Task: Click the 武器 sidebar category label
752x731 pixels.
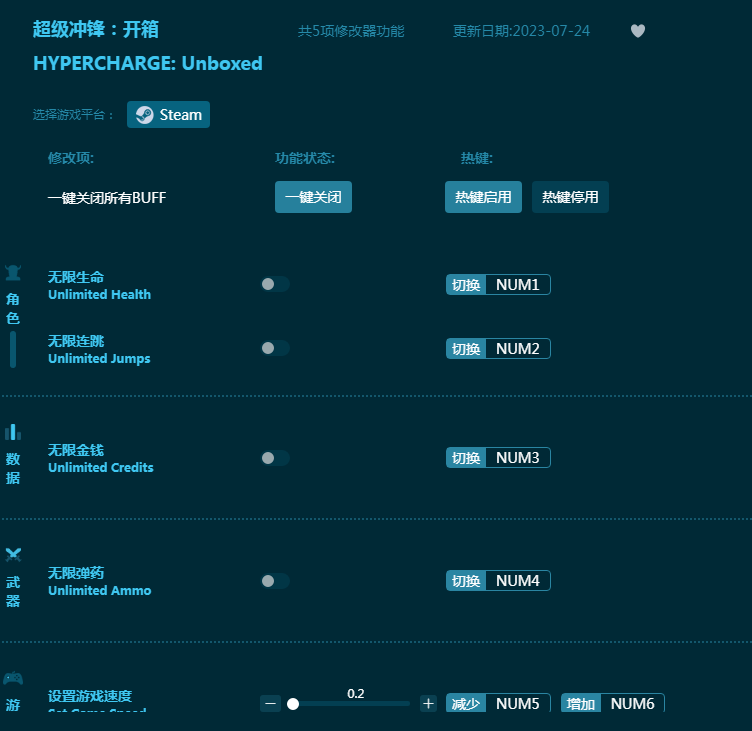Action: 13,591
